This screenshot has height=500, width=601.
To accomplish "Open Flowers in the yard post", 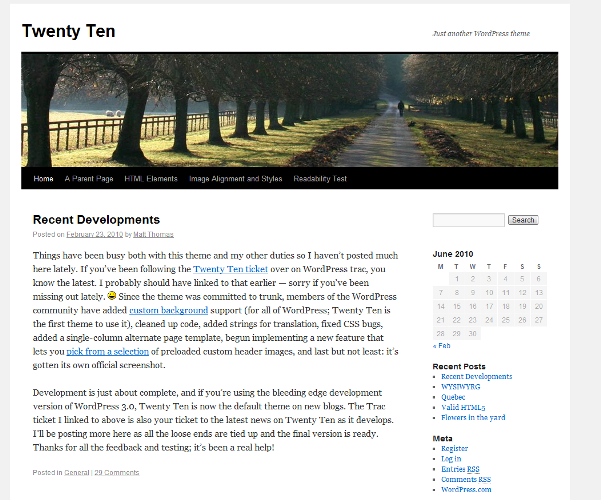I will coord(473,418).
